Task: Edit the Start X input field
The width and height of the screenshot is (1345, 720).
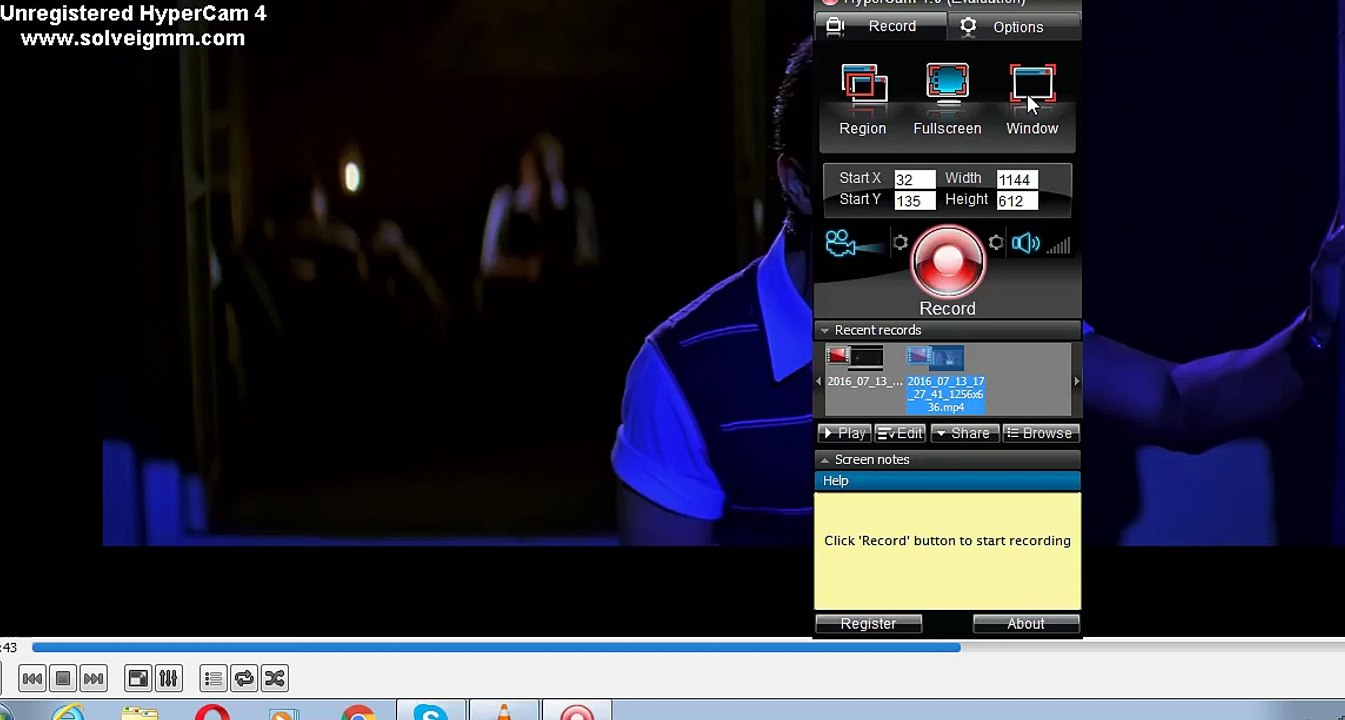Action: pyautogui.click(x=914, y=180)
